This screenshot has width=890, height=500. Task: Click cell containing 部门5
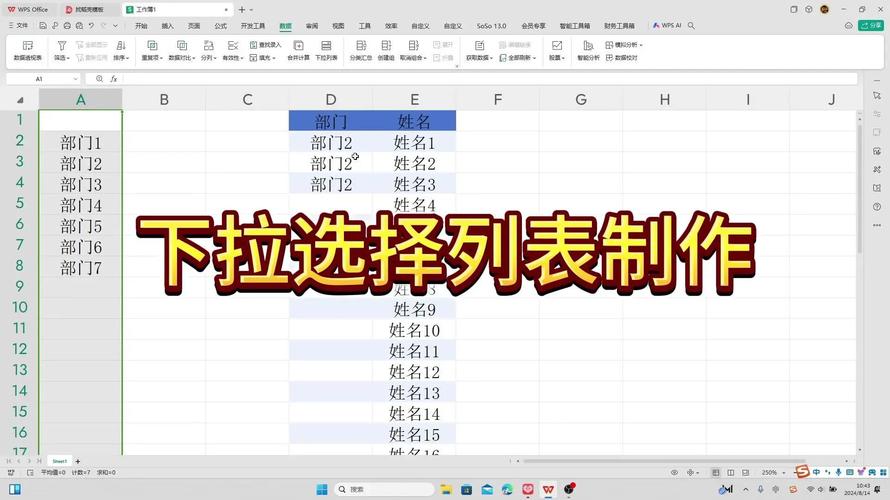[81, 226]
